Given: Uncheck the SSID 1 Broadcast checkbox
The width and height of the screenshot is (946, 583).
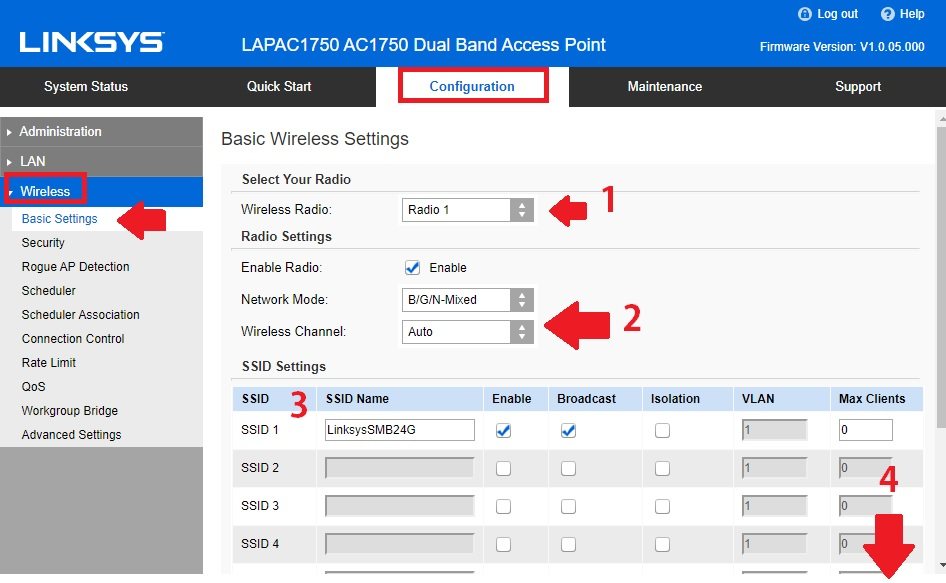Looking at the screenshot, I should 568,430.
